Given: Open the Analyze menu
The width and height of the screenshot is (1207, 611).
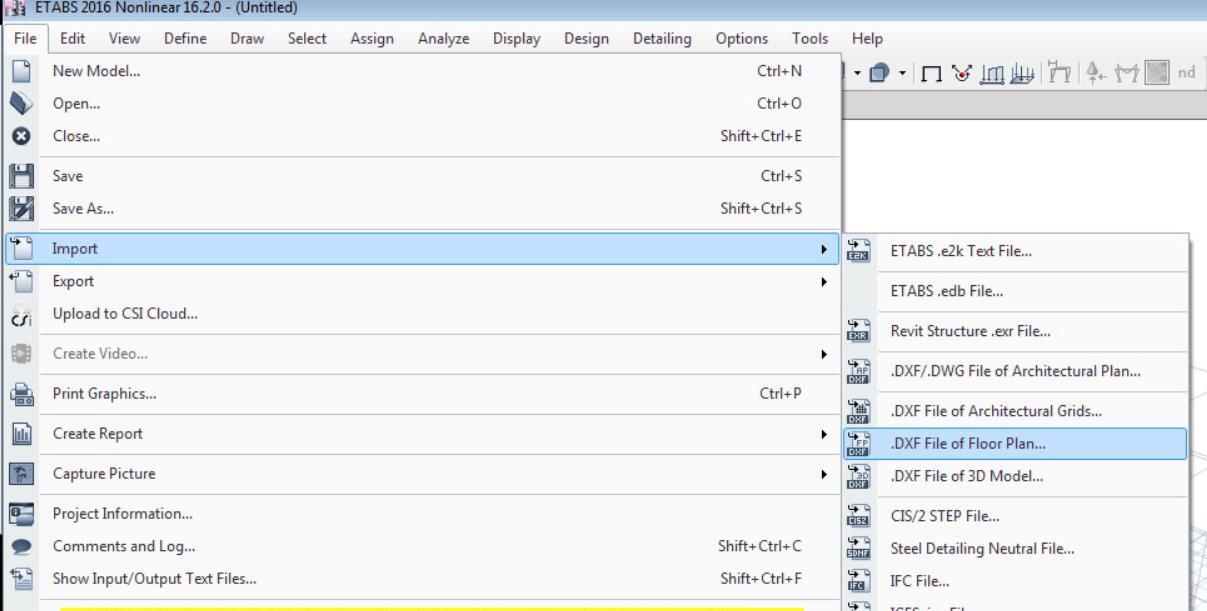Looking at the screenshot, I should [443, 38].
